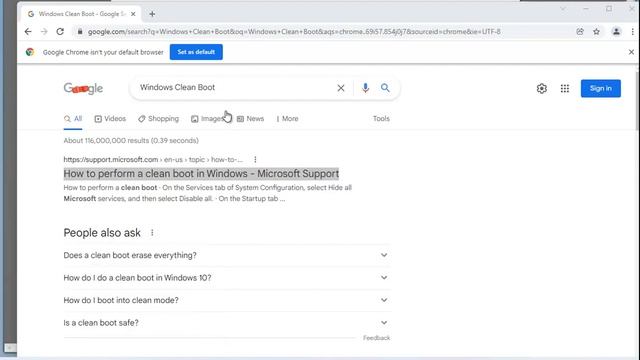The image size is (640, 360).
Task: Click the 'People also ask' heading
Action: 102,233
